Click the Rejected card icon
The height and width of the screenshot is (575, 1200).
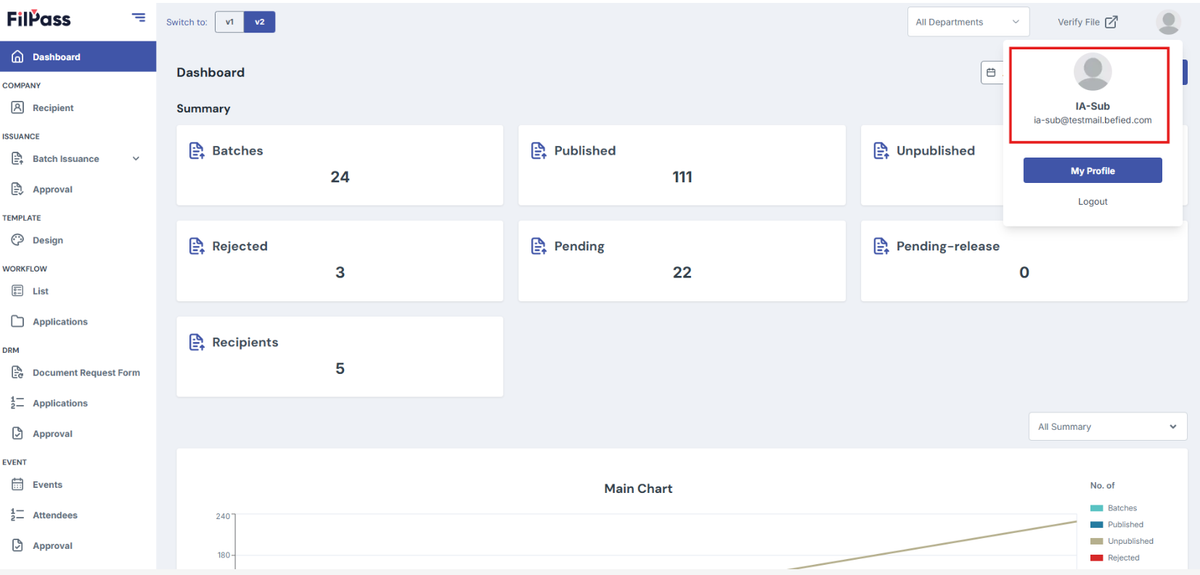click(x=197, y=246)
